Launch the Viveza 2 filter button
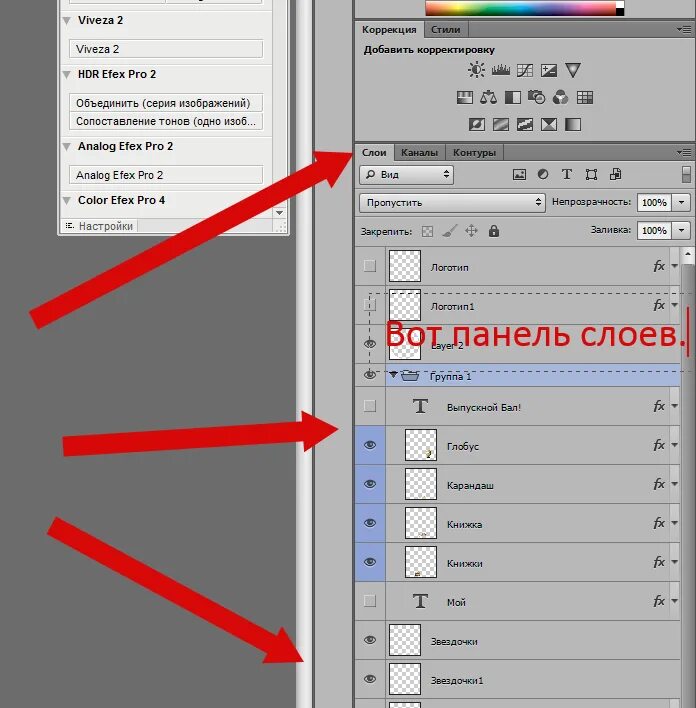 tap(166, 49)
